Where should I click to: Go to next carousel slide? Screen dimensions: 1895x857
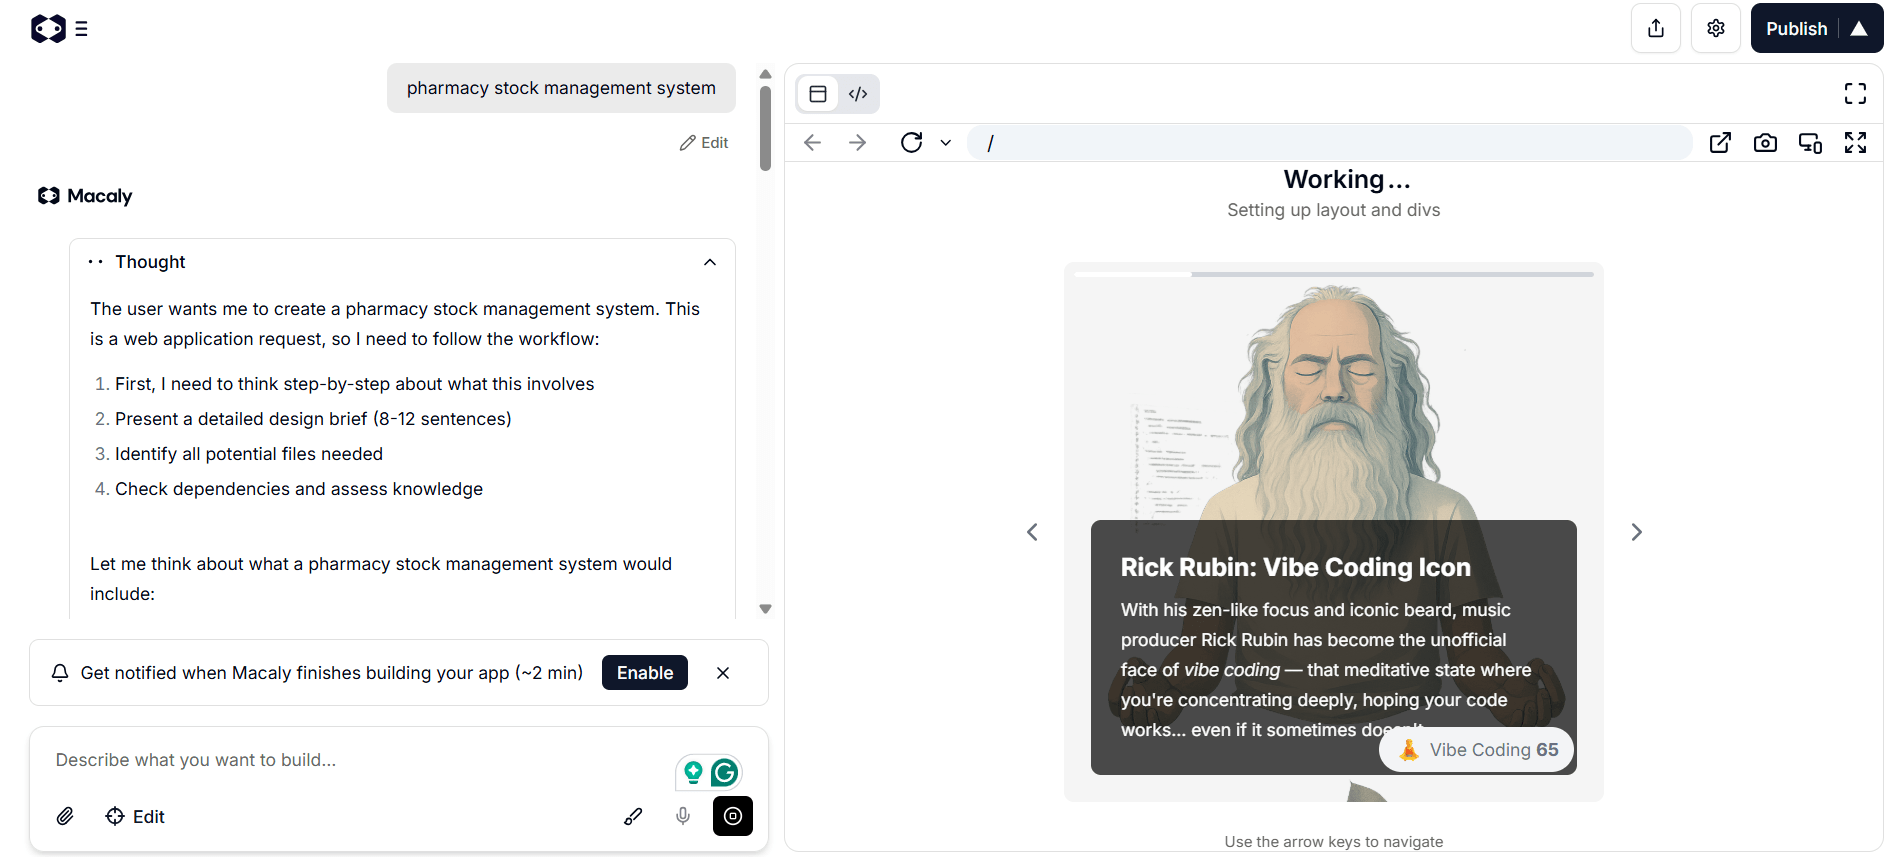[x=1636, y=532]
